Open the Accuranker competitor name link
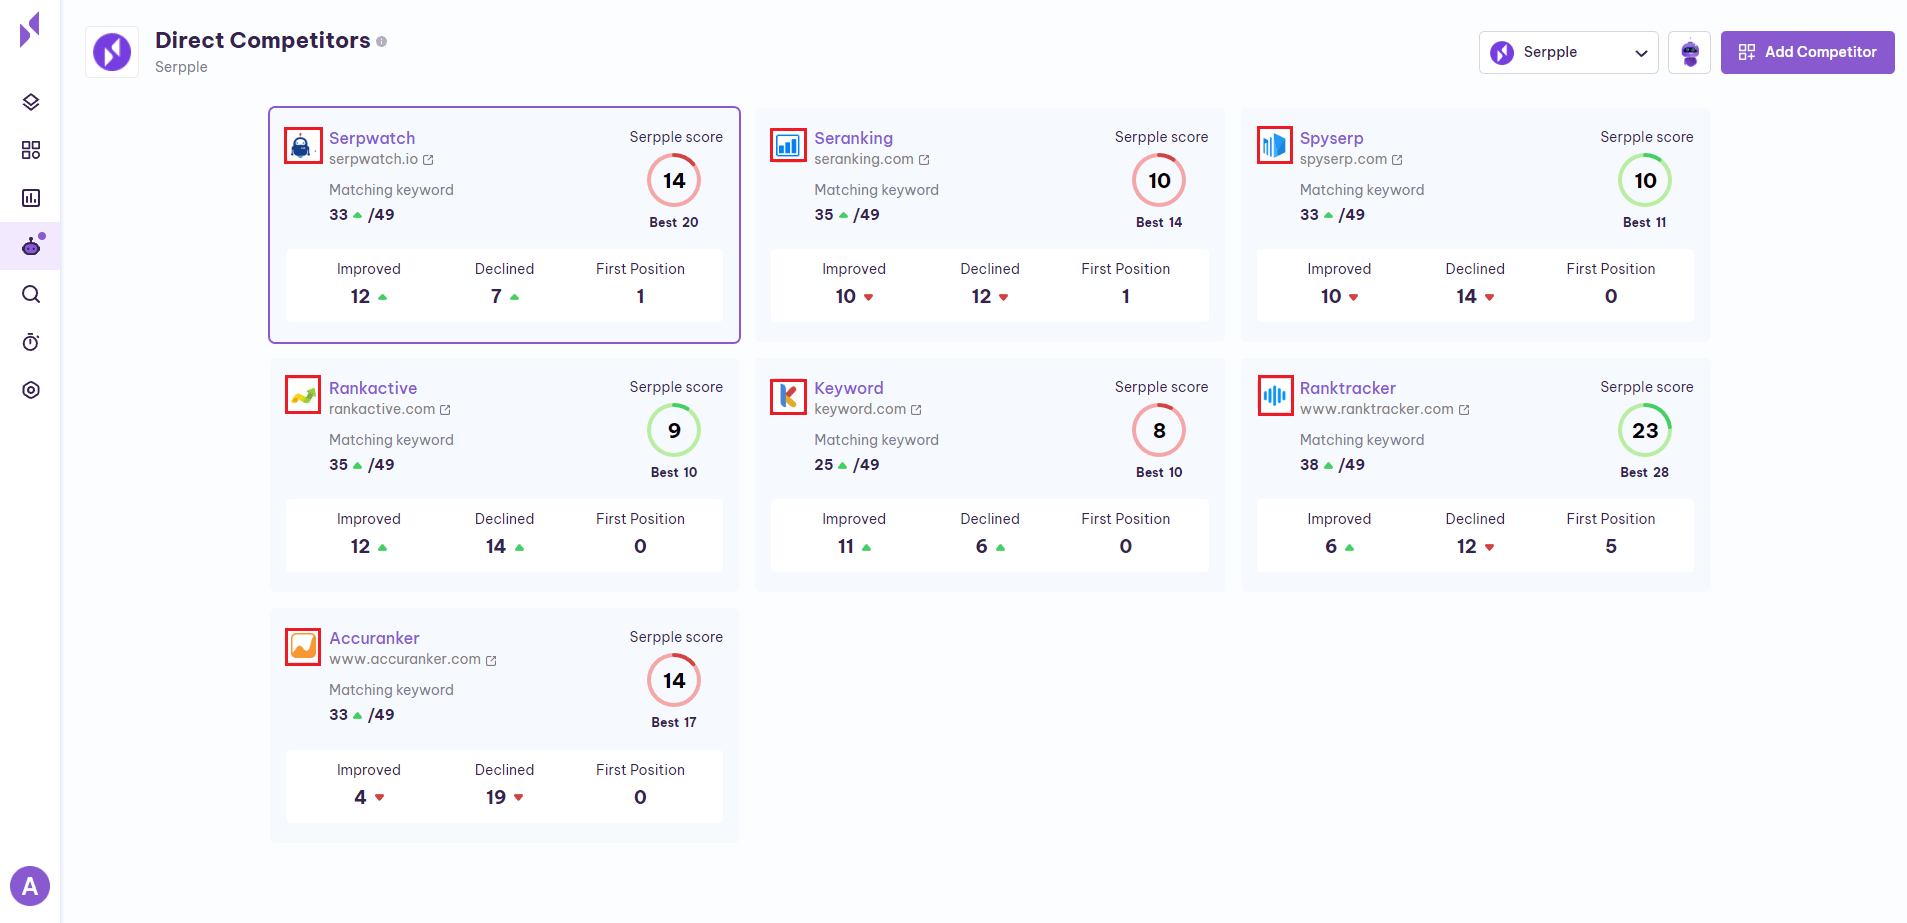Image resolution: width=1907 pixels, height=923 pixels. pyautogui.click(x=374, y=638)
